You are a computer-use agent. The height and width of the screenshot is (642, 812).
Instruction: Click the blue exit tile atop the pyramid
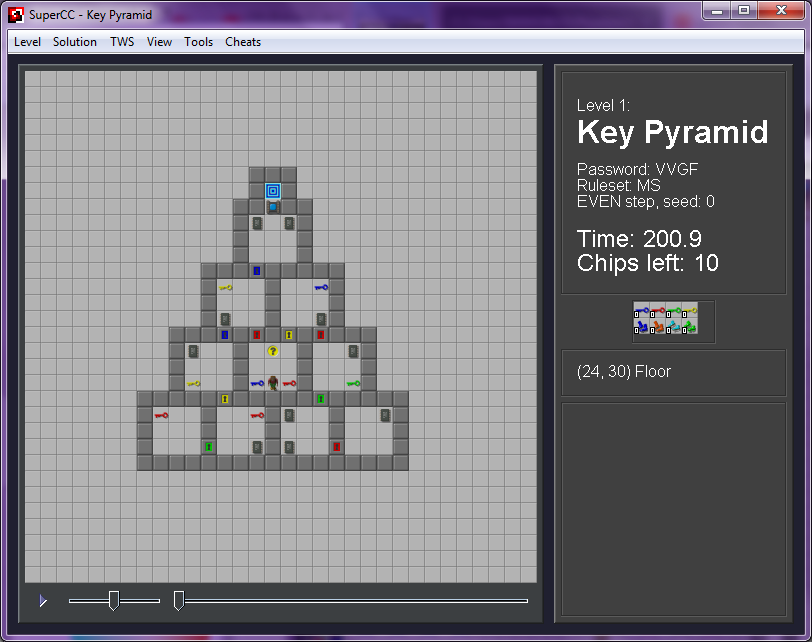(273, 191)
